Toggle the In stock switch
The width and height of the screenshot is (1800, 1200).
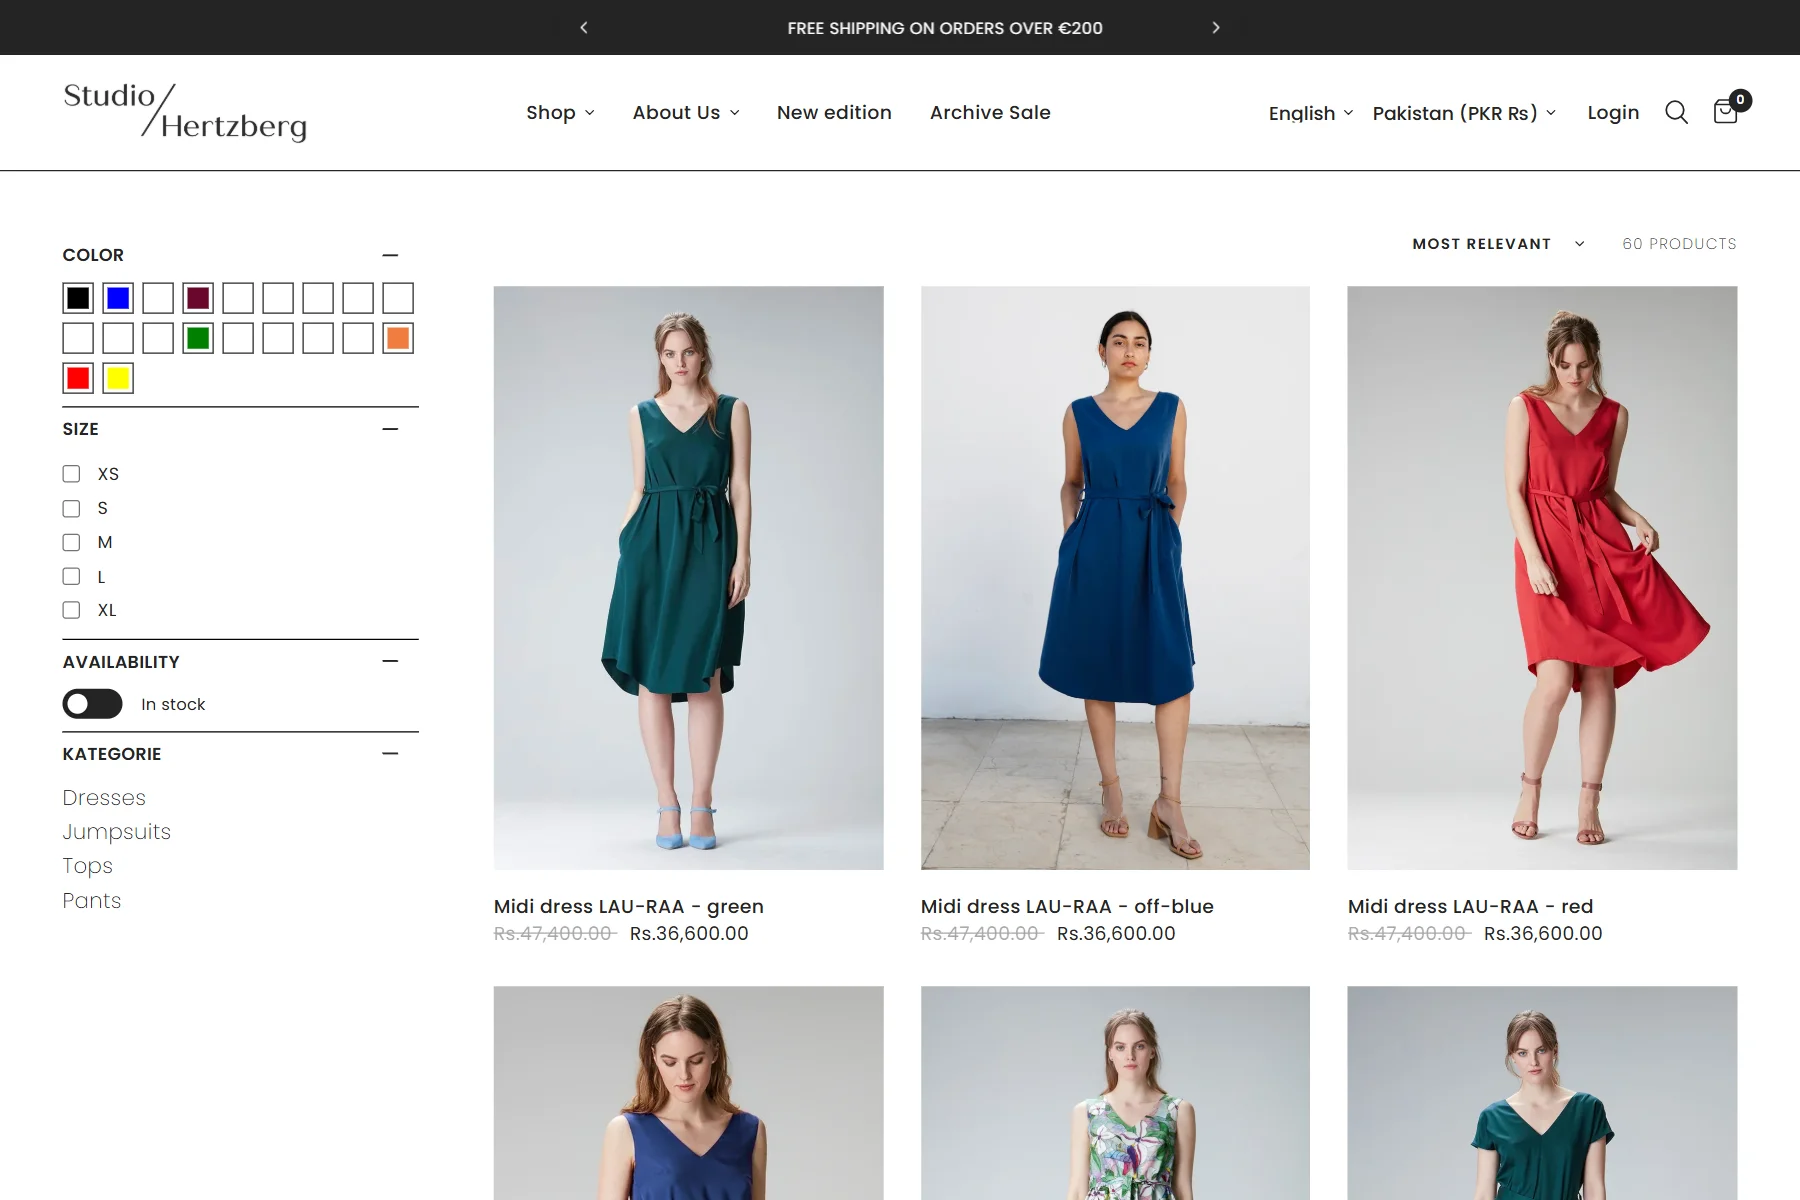pyautogui.click(x=92, y=704)
